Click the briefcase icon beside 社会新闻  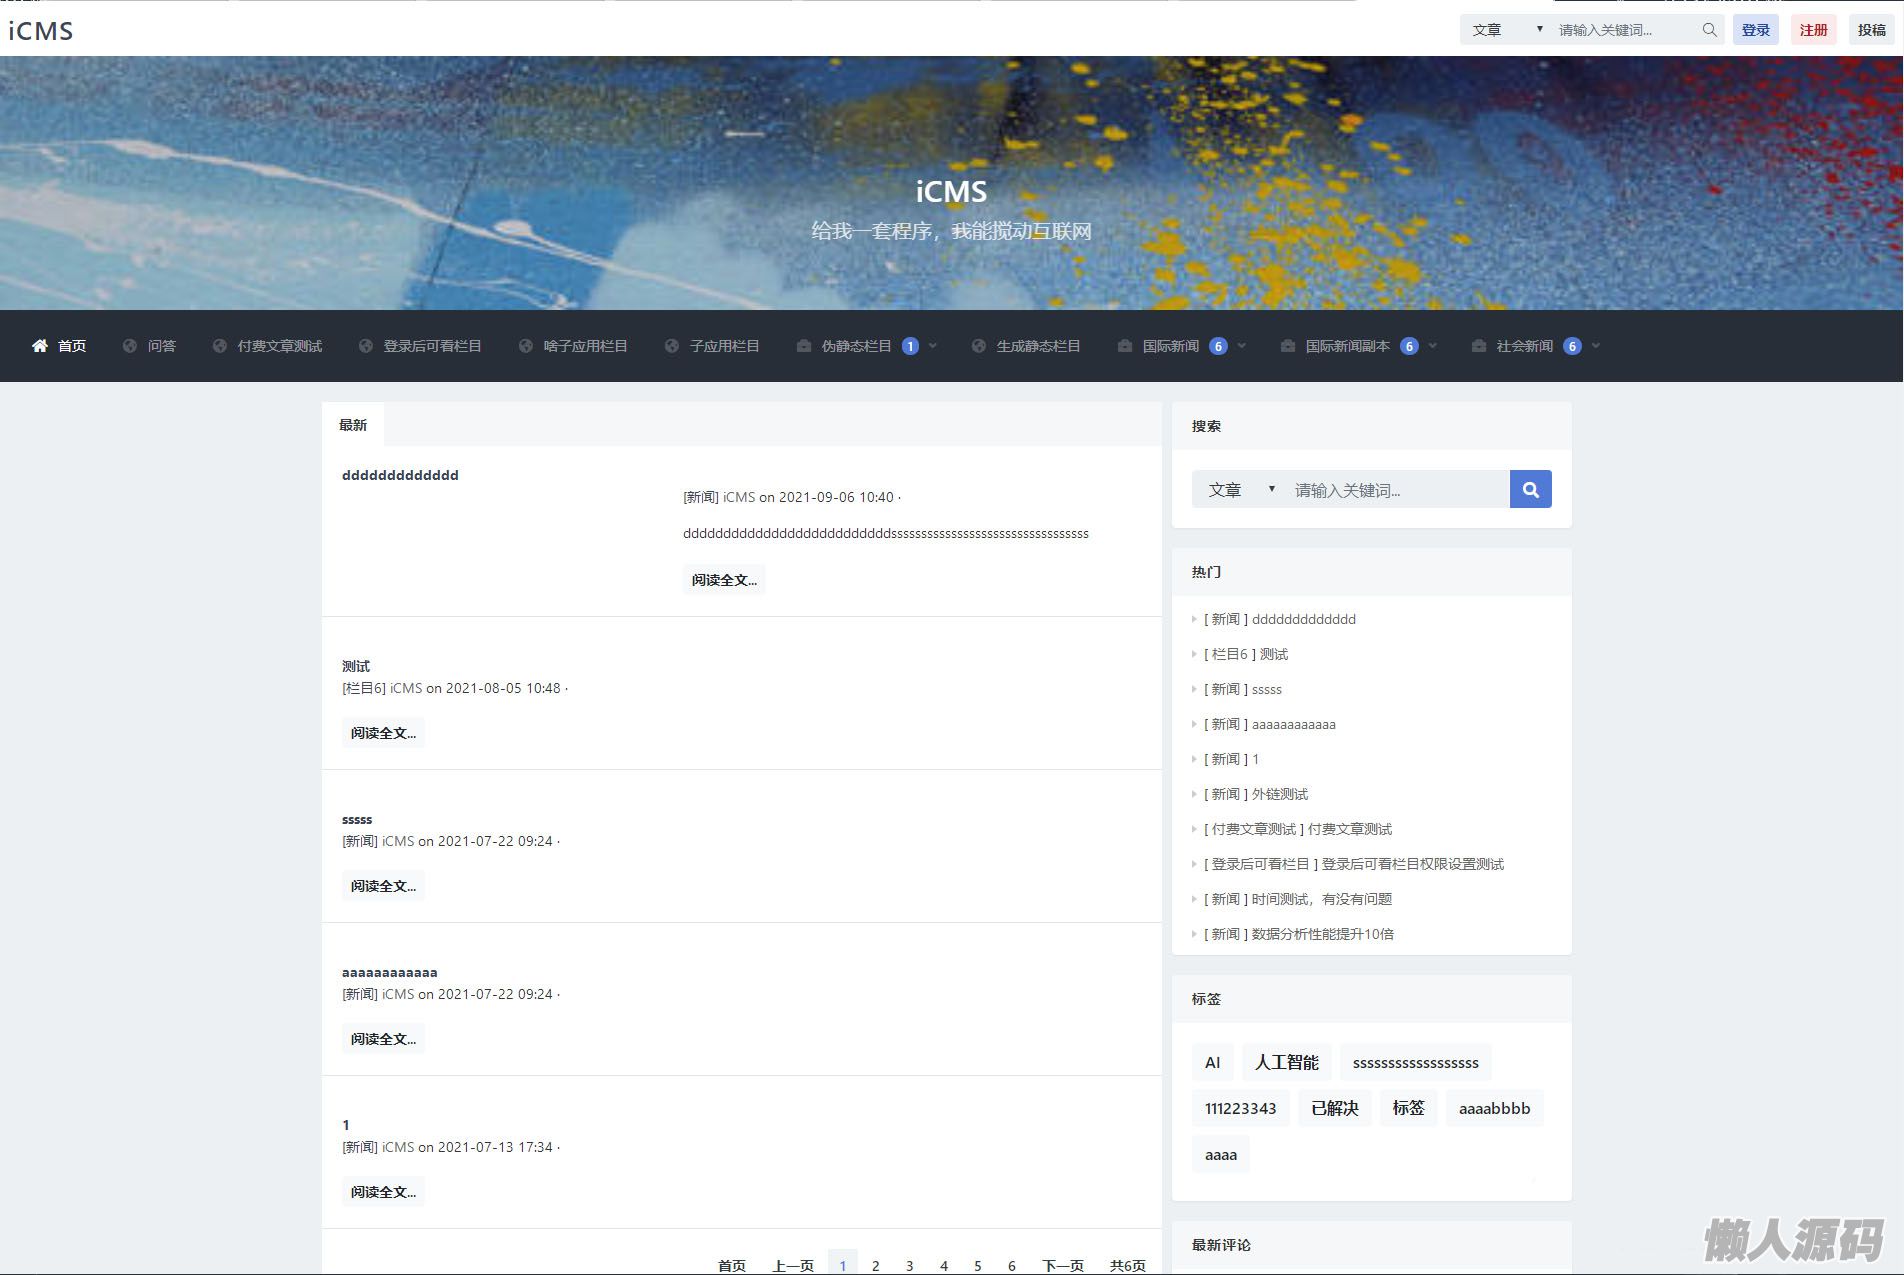[x=1479, y=346]
